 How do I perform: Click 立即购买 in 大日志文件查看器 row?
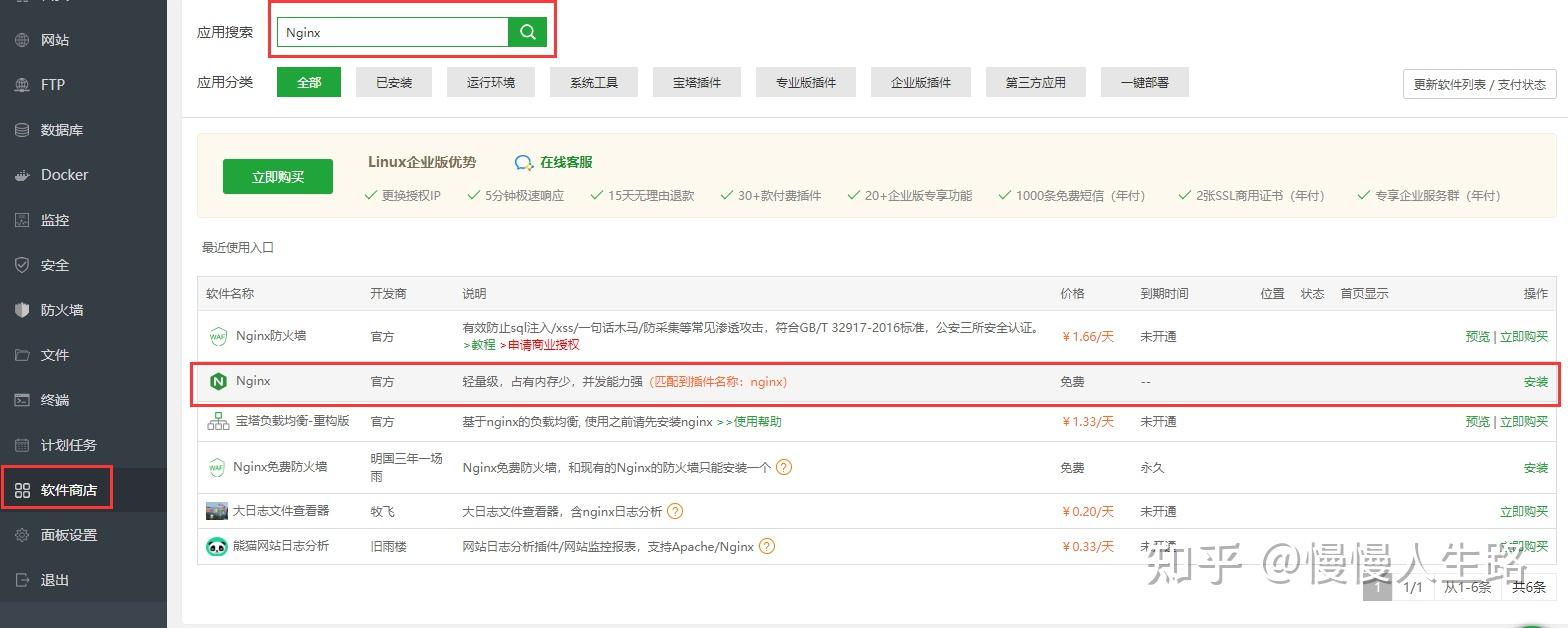(x=1524, y=512)
